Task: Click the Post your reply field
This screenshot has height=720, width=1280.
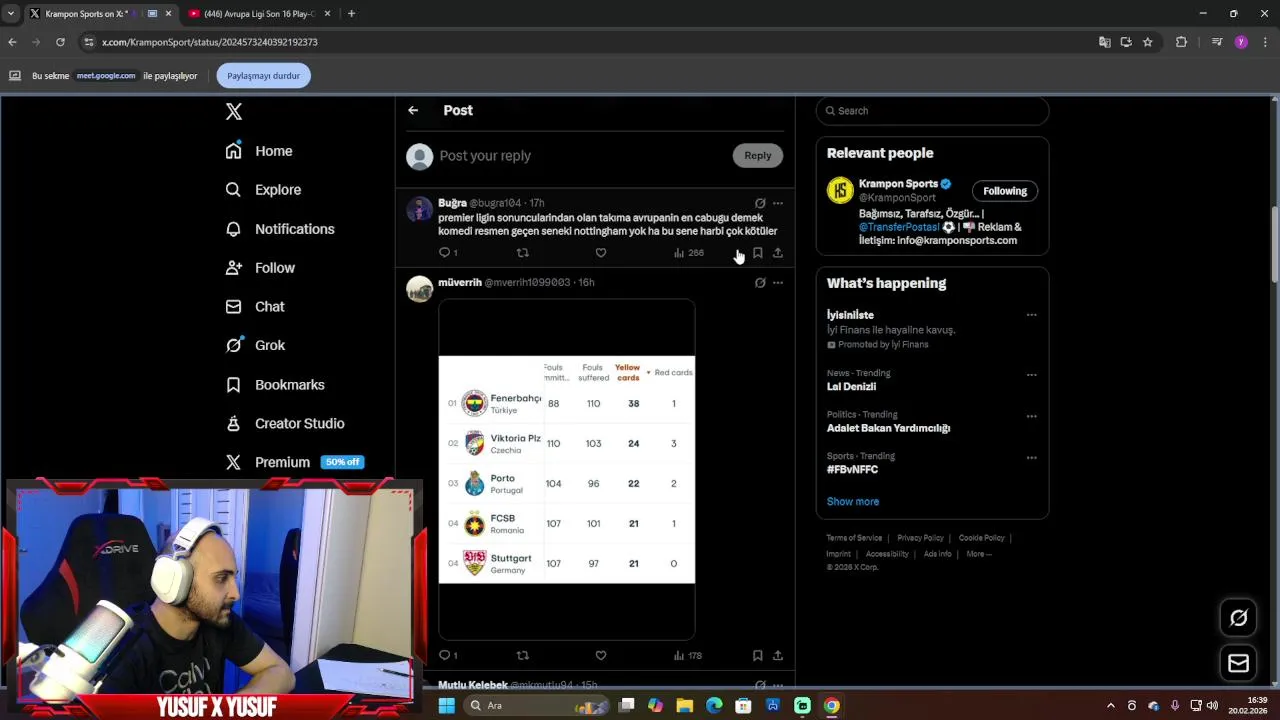Action: coord(580,156)
